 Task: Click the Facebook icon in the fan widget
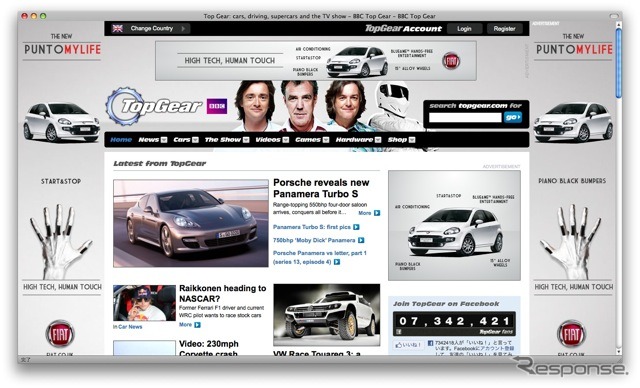pyautogui.click(x=431, y=343)
